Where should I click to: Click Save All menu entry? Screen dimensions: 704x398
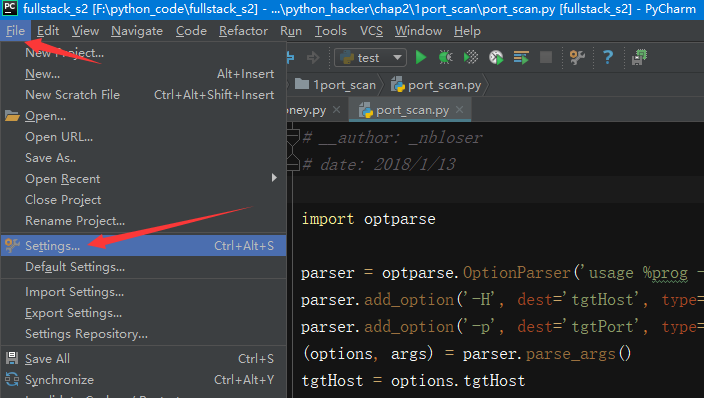pyautogui.click(x=144, y=358)
